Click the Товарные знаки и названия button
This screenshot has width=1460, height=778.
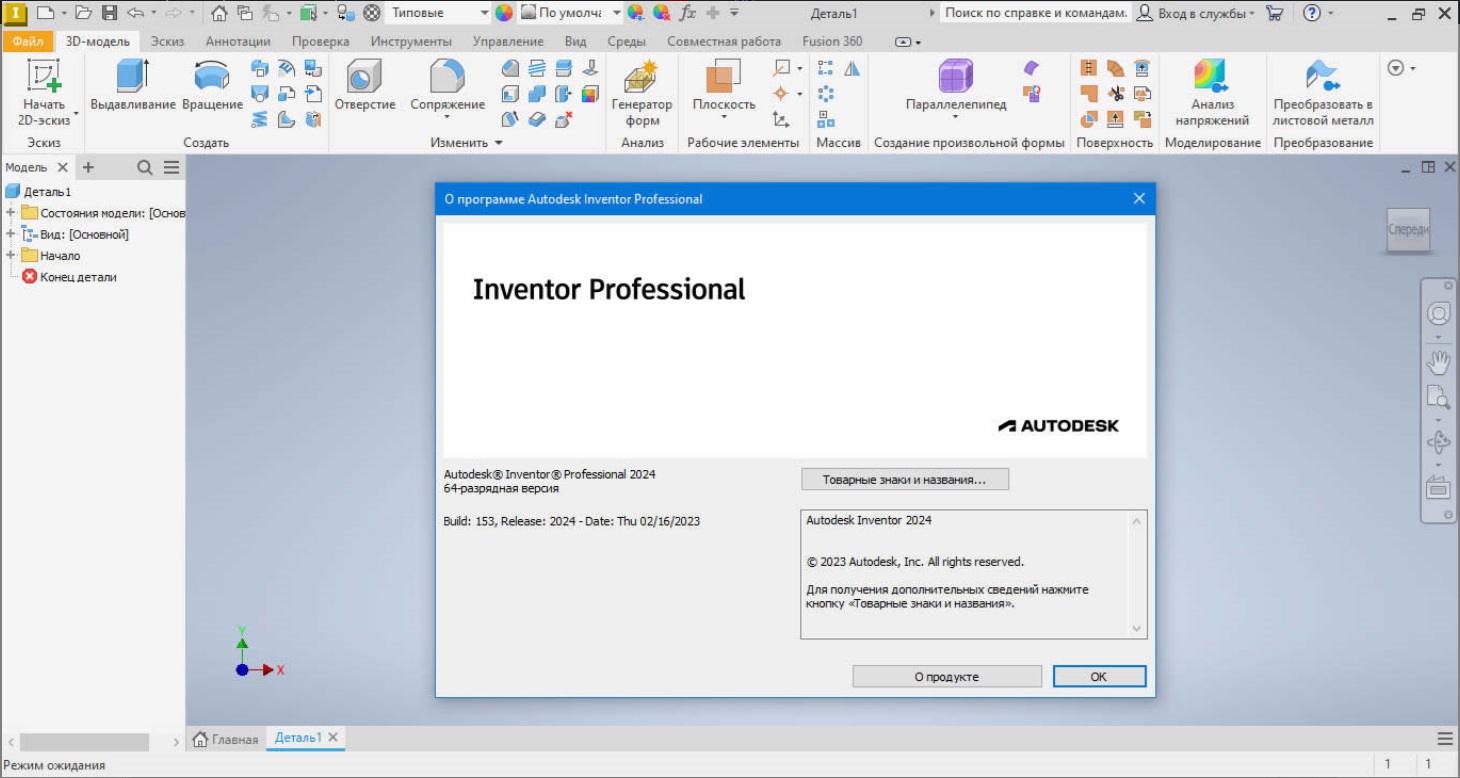(x=904, y=480)
